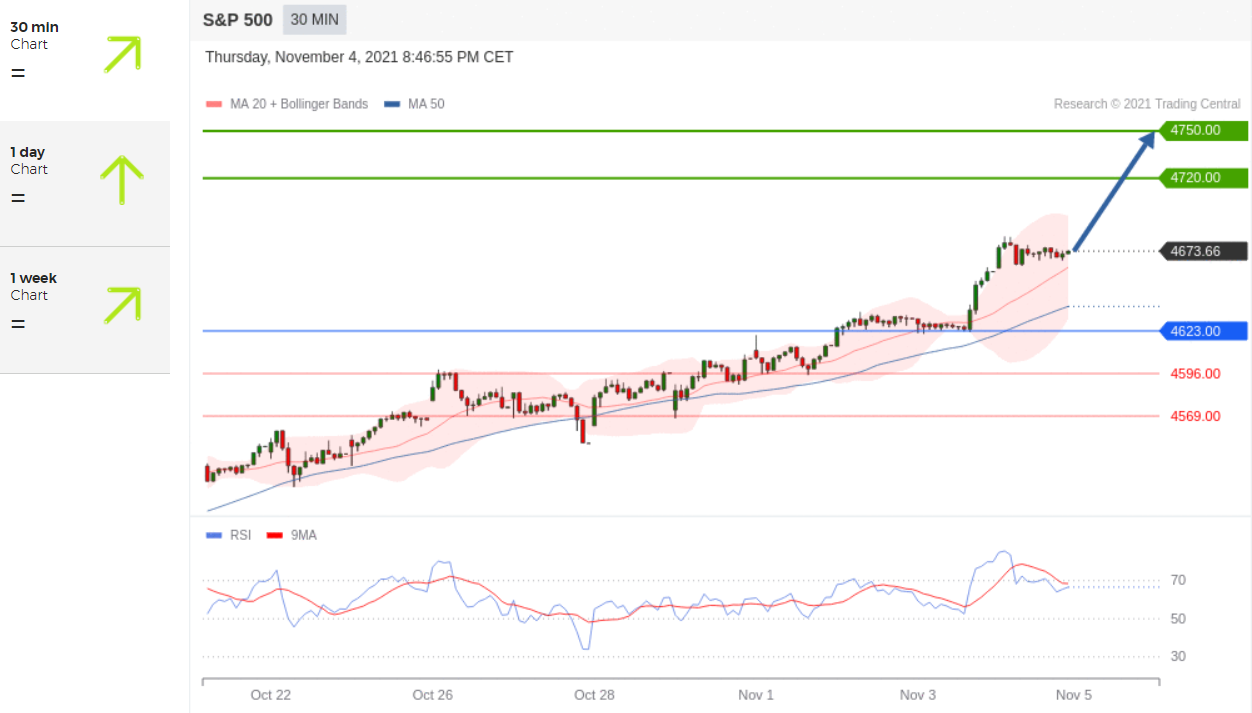Click the S&P 500 chart title
This screenshot has width=1252, height=713.
tap(237, 20)
